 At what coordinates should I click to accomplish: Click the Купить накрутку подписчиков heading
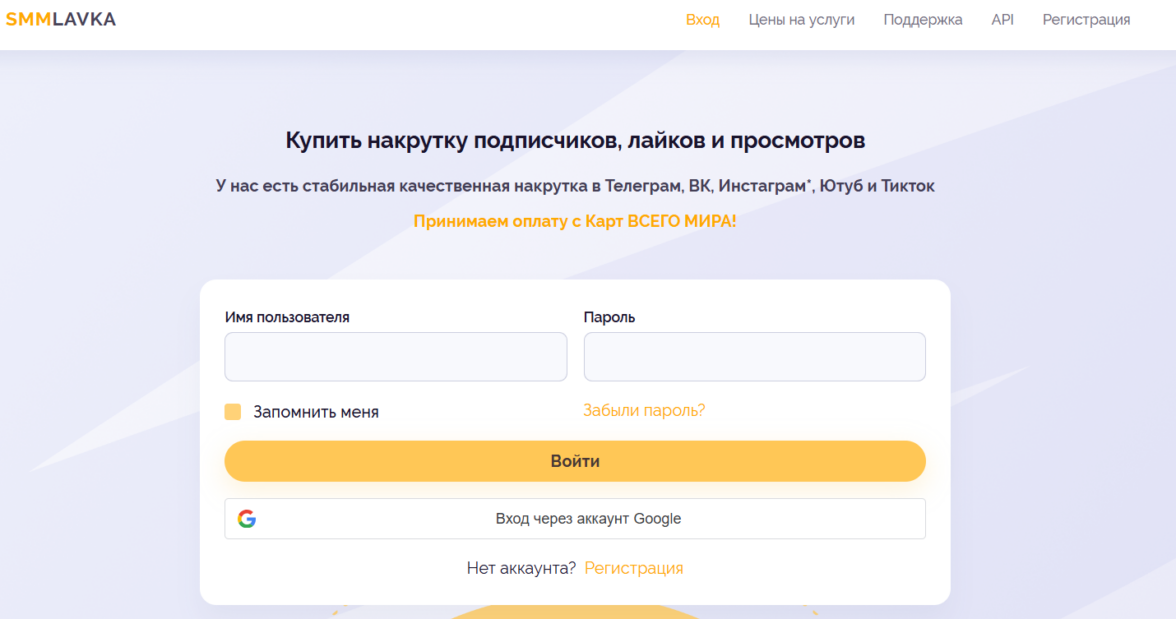[575, 141]
